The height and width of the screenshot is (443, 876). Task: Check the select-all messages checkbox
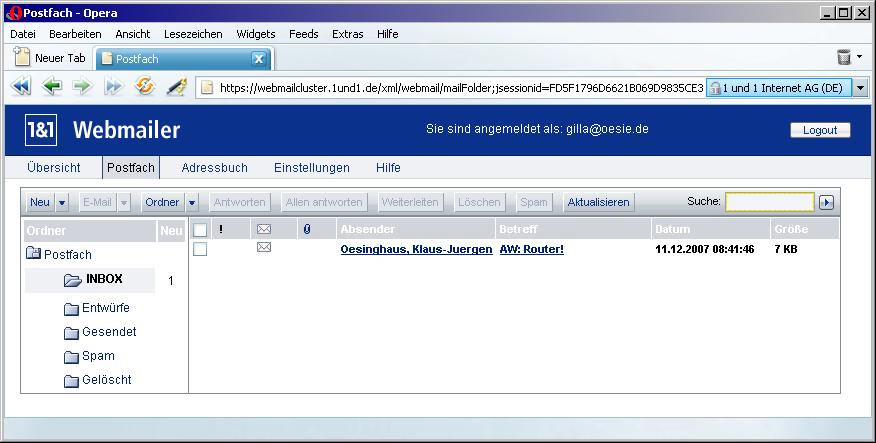click(x=200, y=229)
